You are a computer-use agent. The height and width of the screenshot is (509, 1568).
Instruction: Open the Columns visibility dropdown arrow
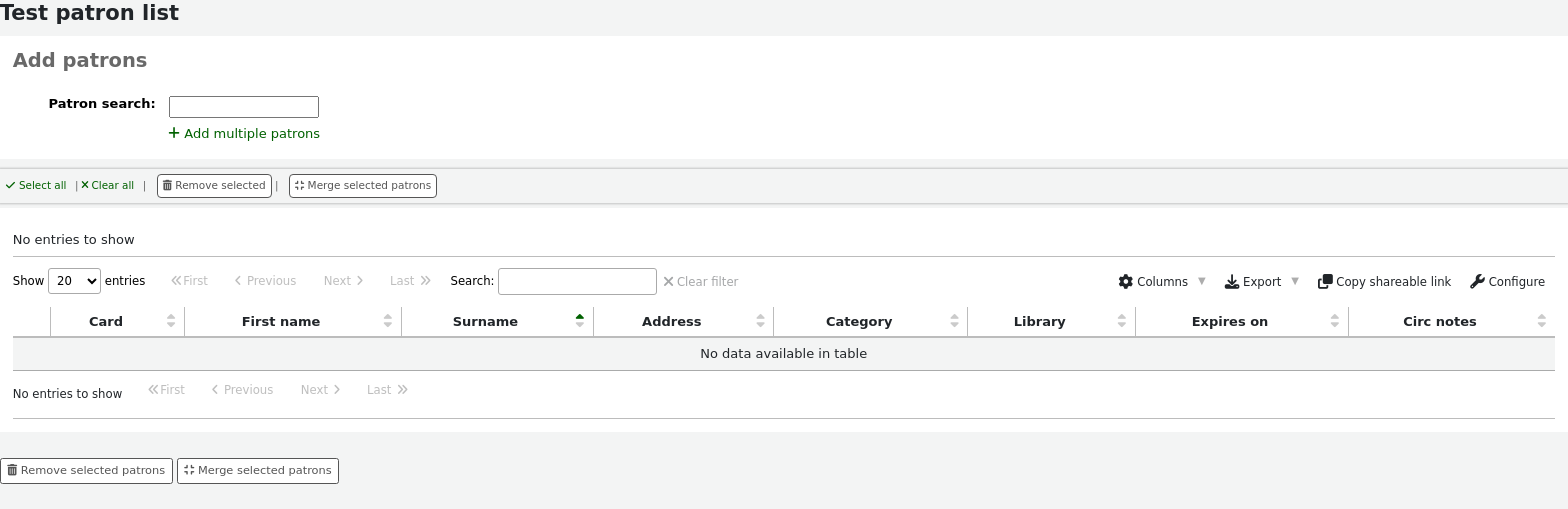(x=1201, y=282)
